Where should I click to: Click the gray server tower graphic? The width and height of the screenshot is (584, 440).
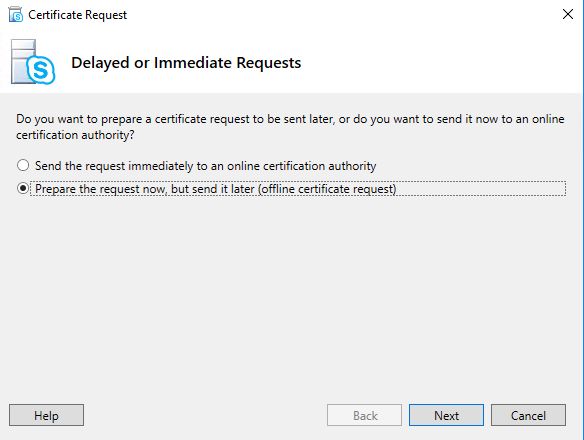pos(23,61)
